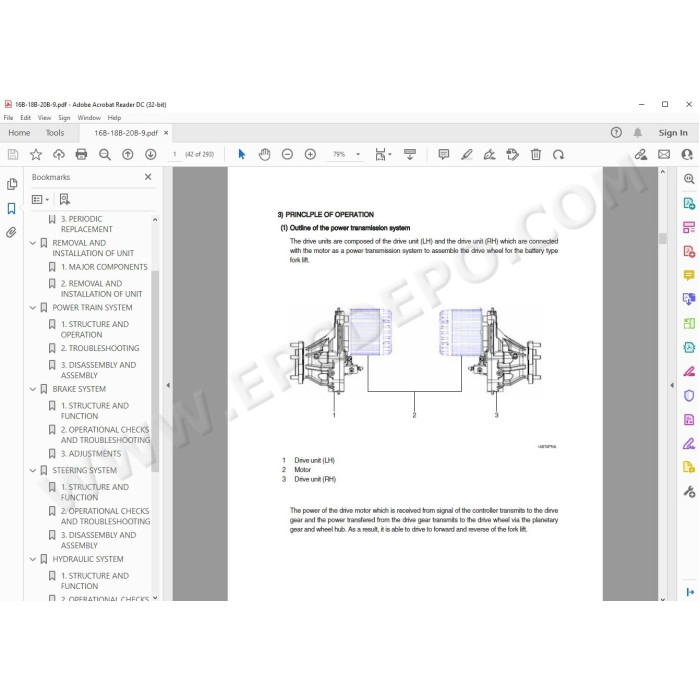
Task: Zoom out with minus circle icon
Action: 287,154
